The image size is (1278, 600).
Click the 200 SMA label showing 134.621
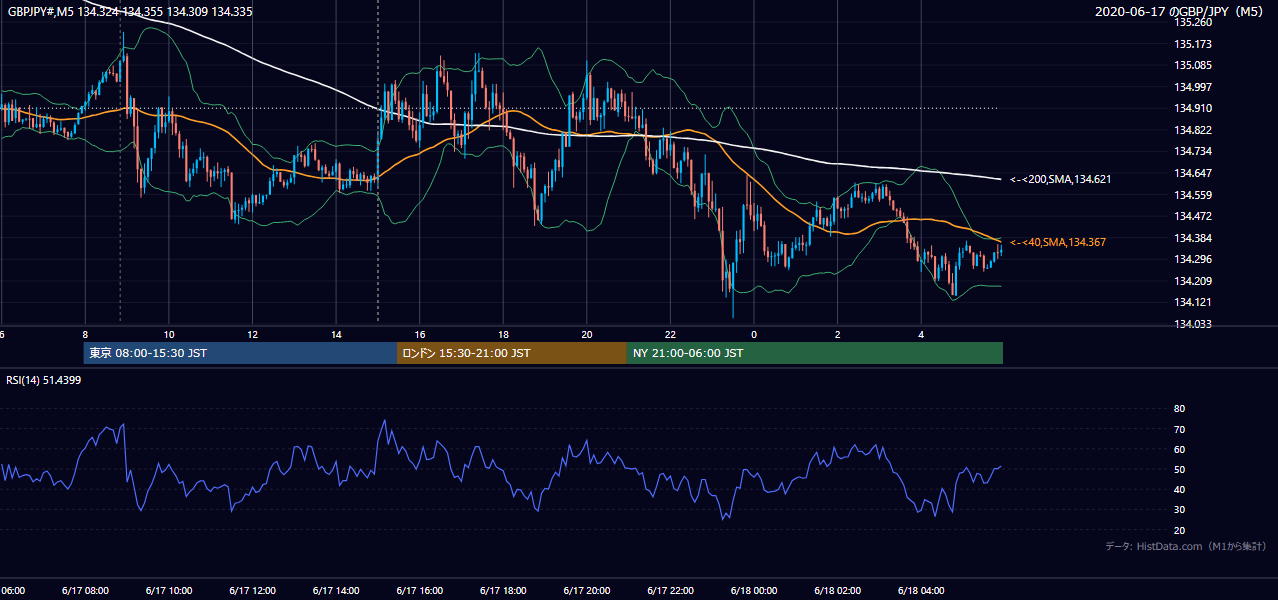click(x=1060, y=179)
